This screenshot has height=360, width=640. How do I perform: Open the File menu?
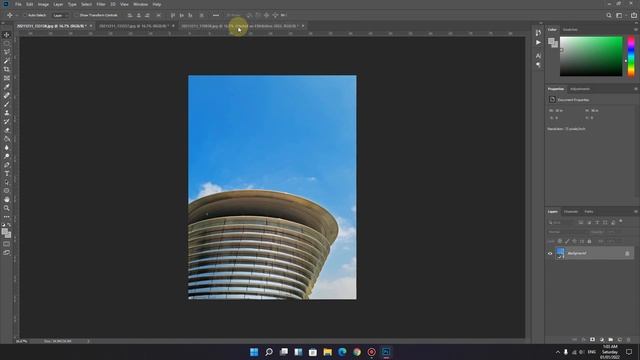point(18,4)
